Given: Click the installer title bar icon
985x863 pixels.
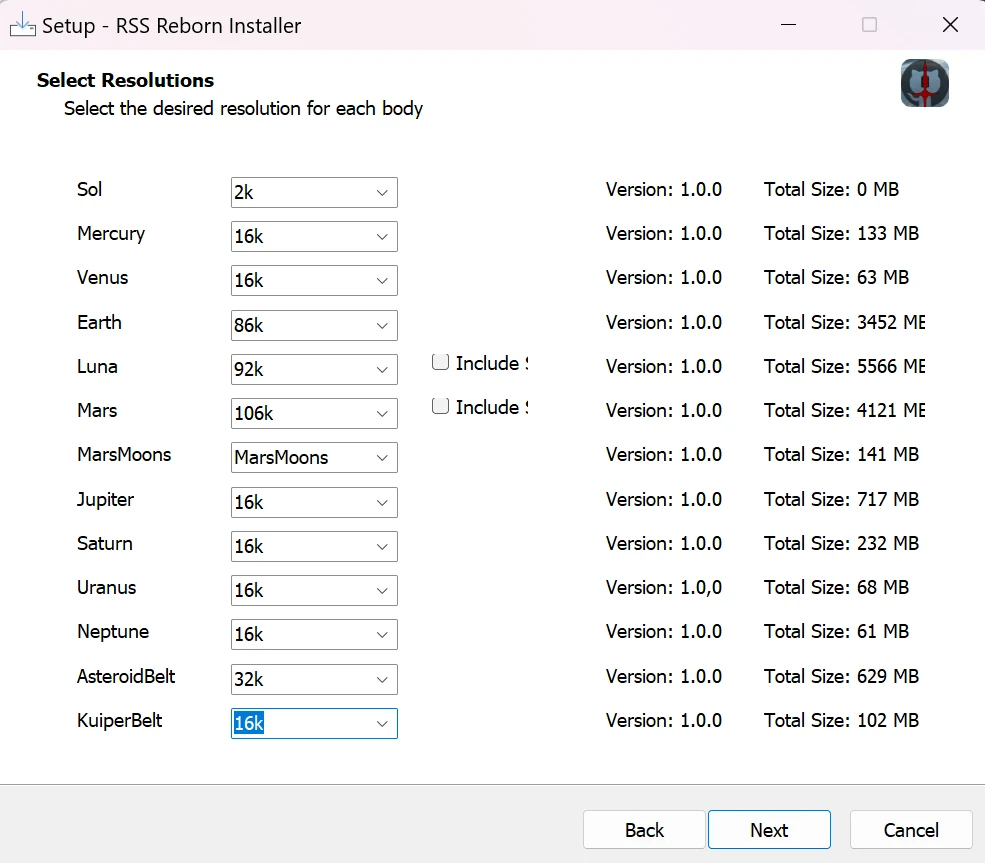Looking at the screenshot, I should pos(22,25).
